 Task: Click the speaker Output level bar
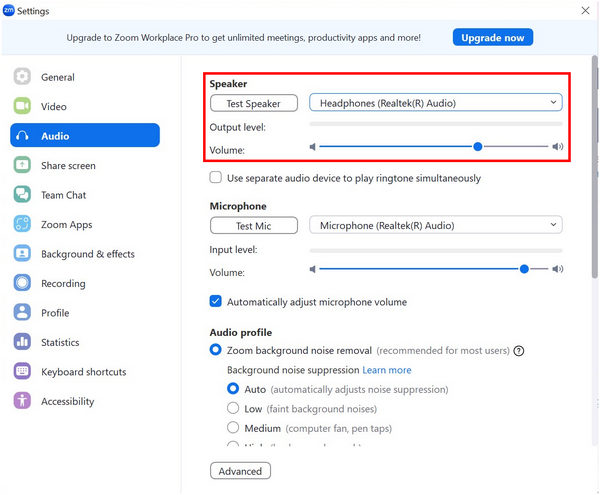(x=436, y=124)
